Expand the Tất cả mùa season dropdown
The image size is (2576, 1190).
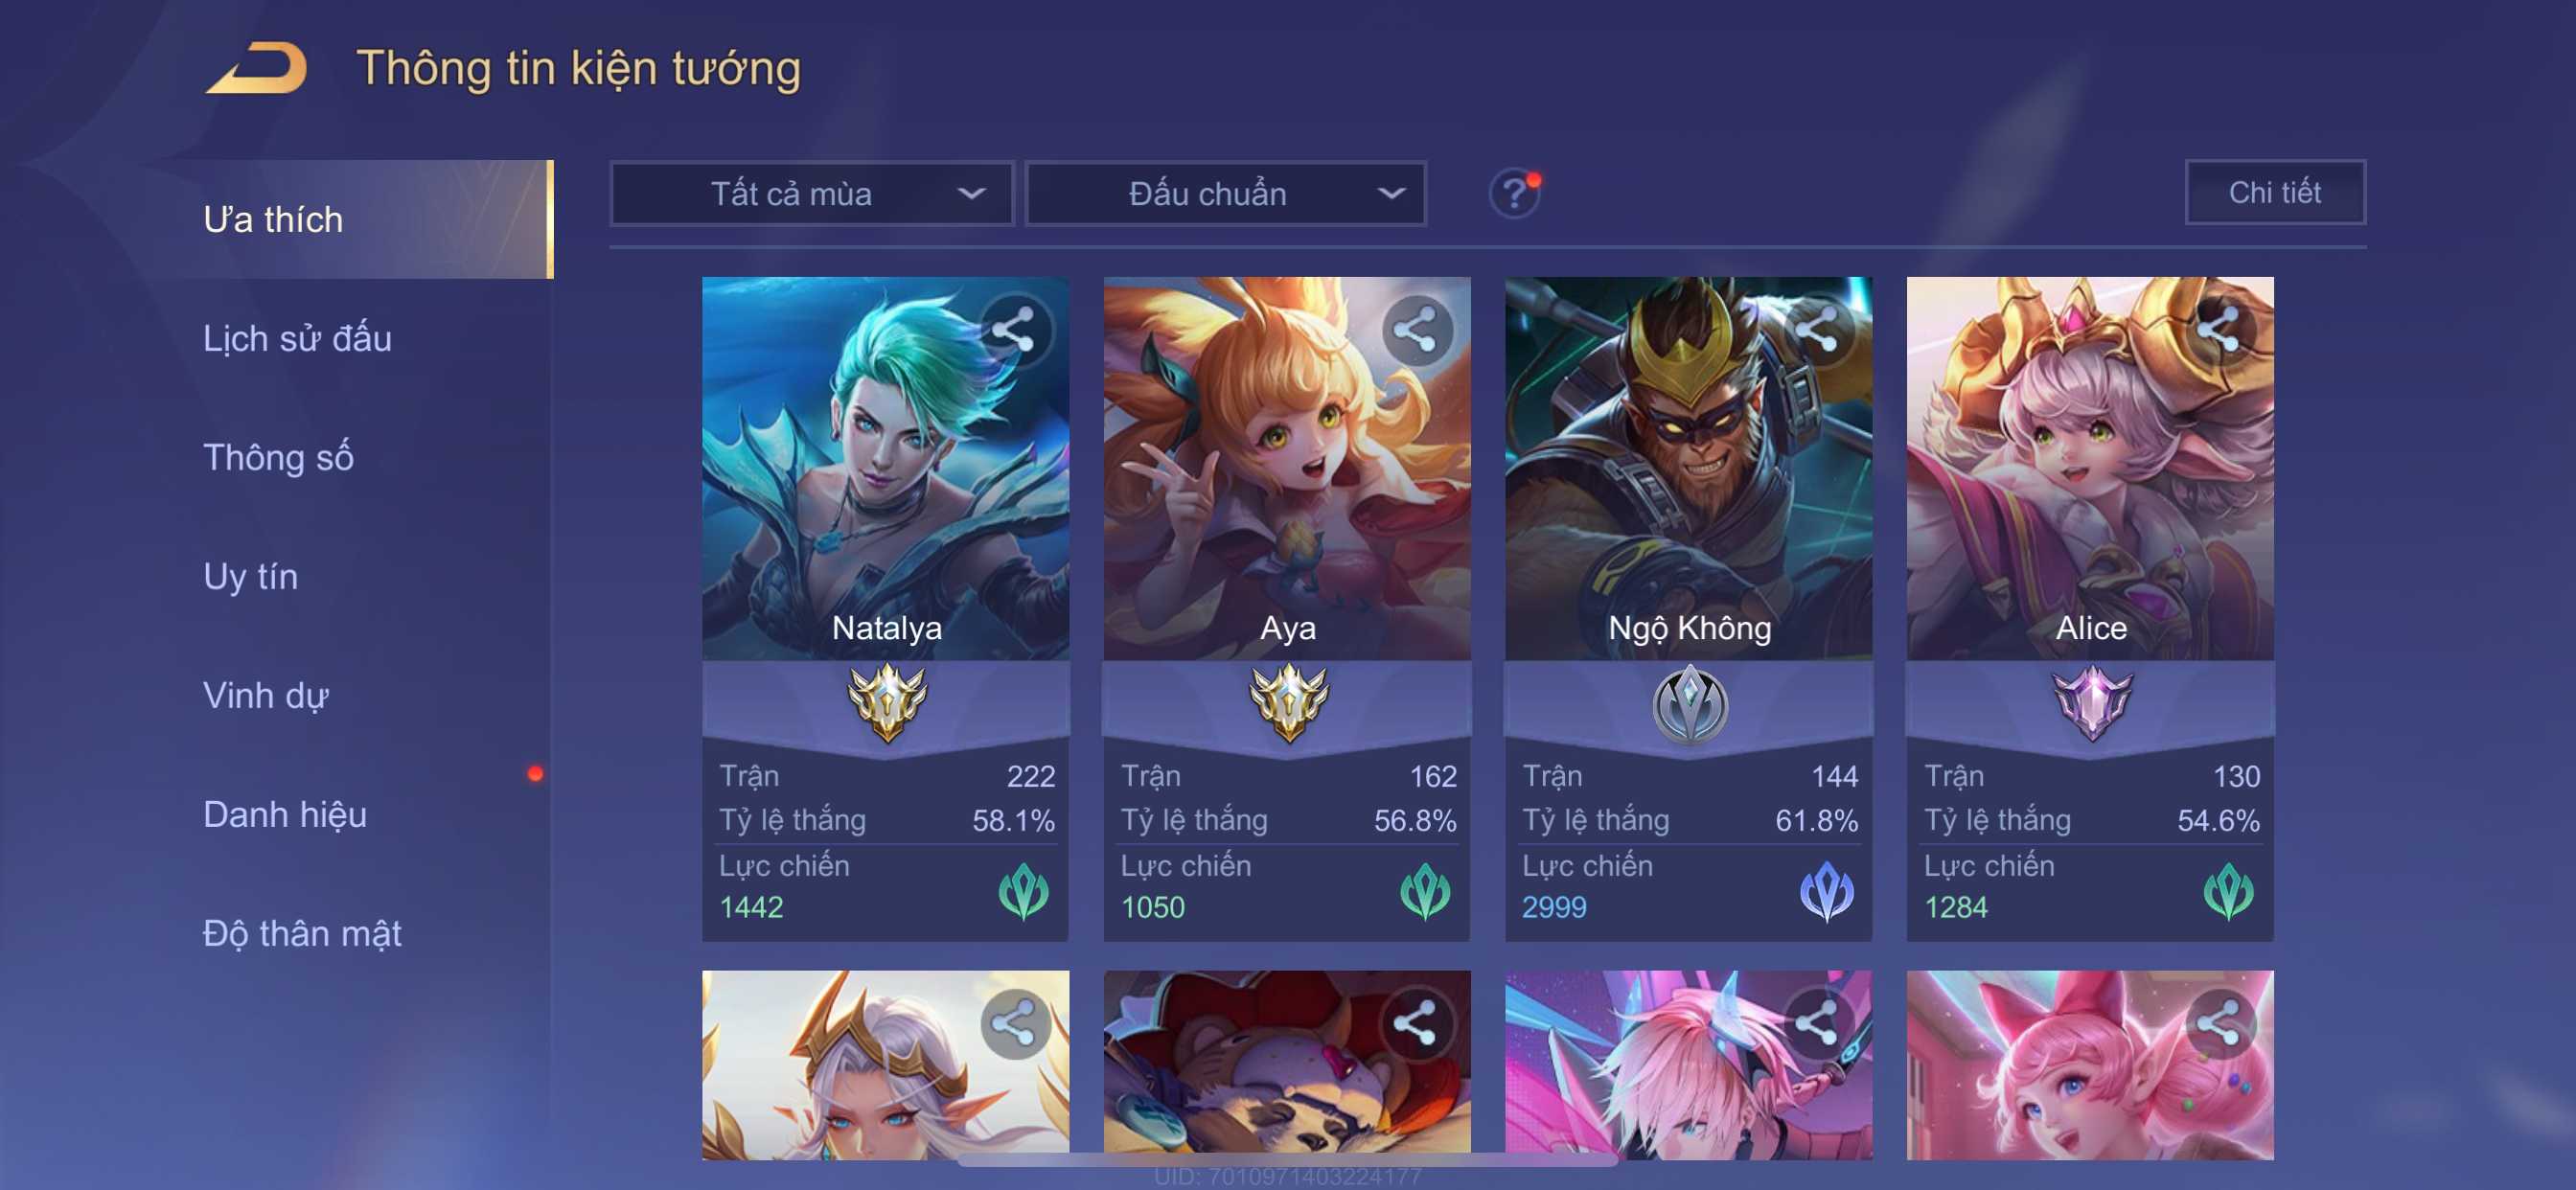812,193
